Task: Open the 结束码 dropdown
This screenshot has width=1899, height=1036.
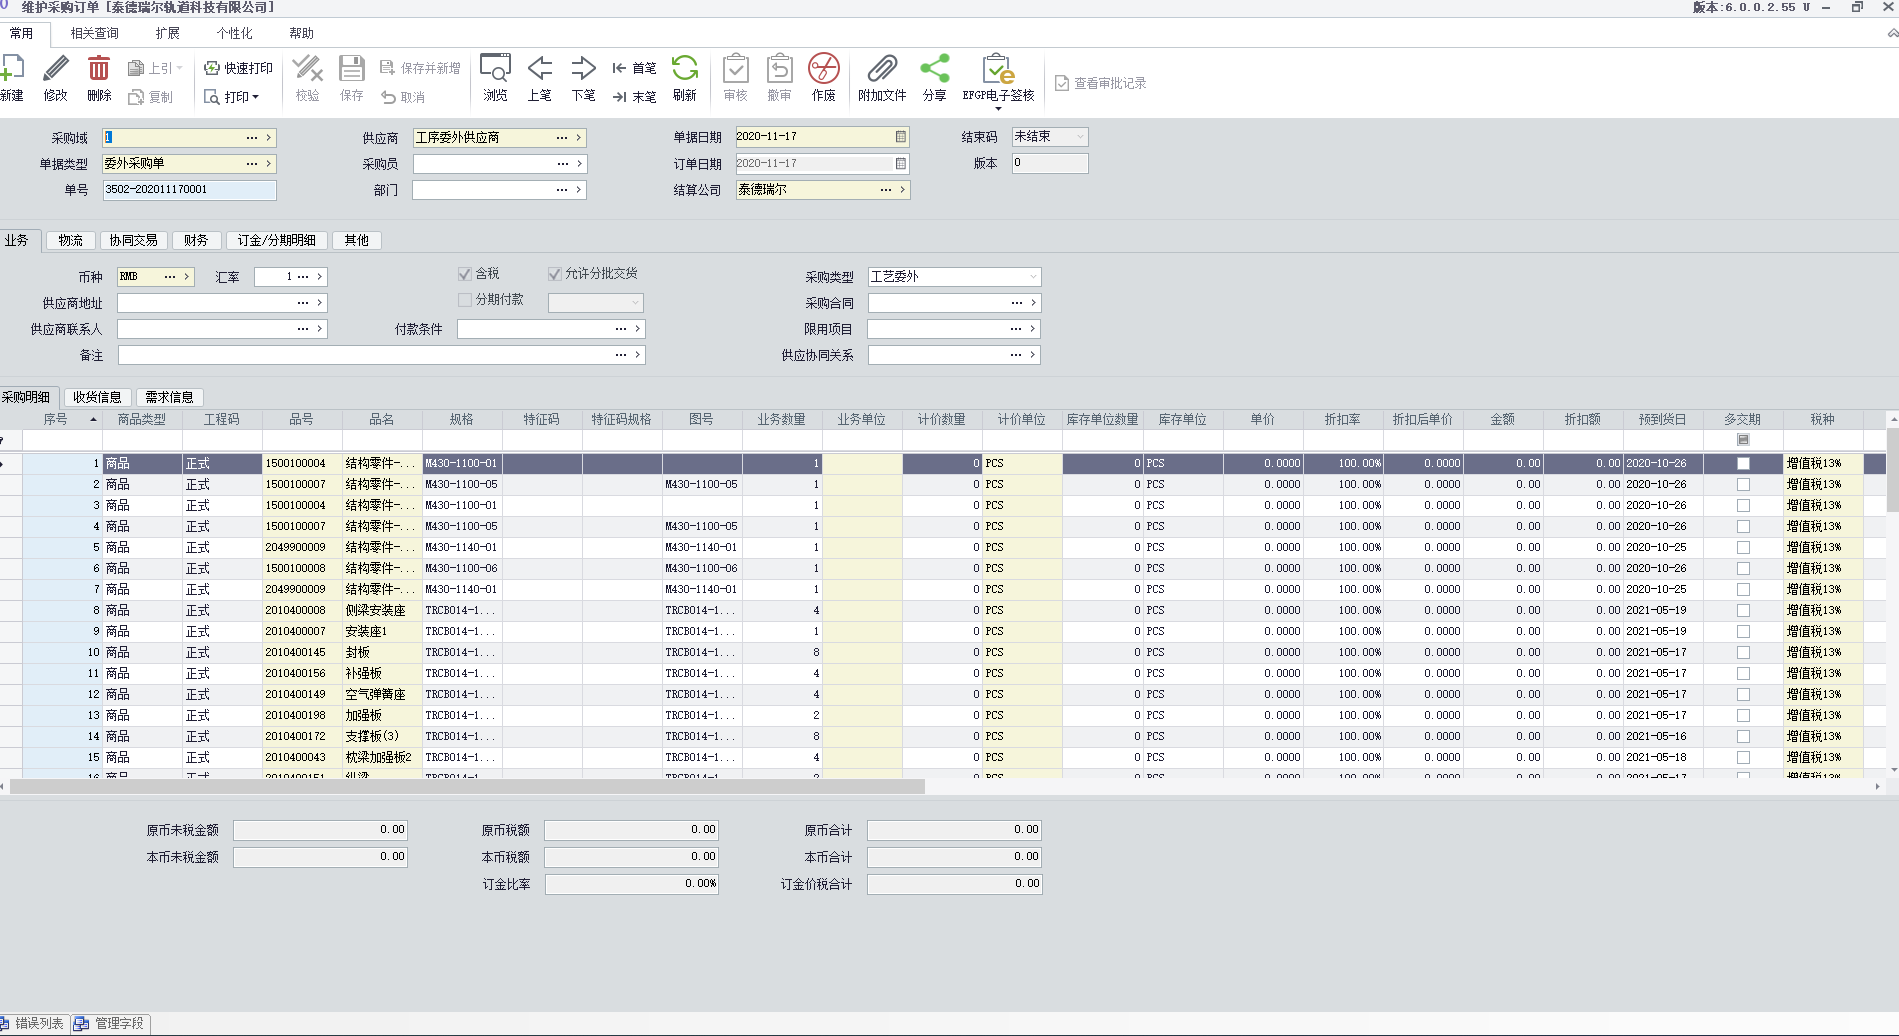Action: pyautogui.click(x=1080, y=137)
